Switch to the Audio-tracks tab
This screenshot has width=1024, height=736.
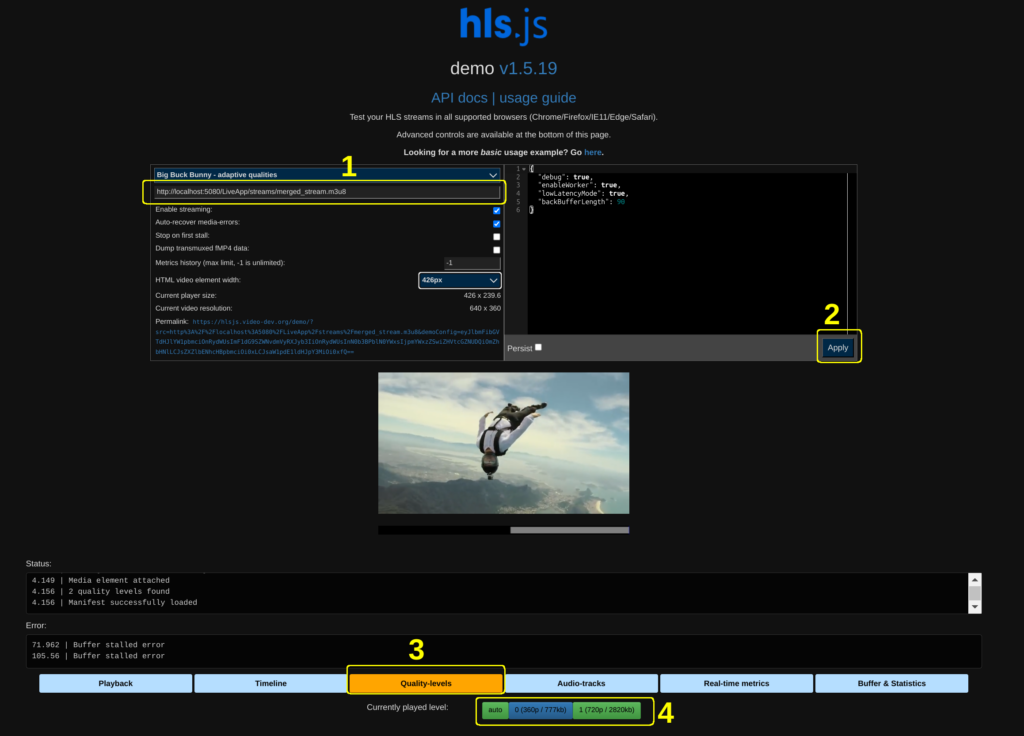(581, 683)
